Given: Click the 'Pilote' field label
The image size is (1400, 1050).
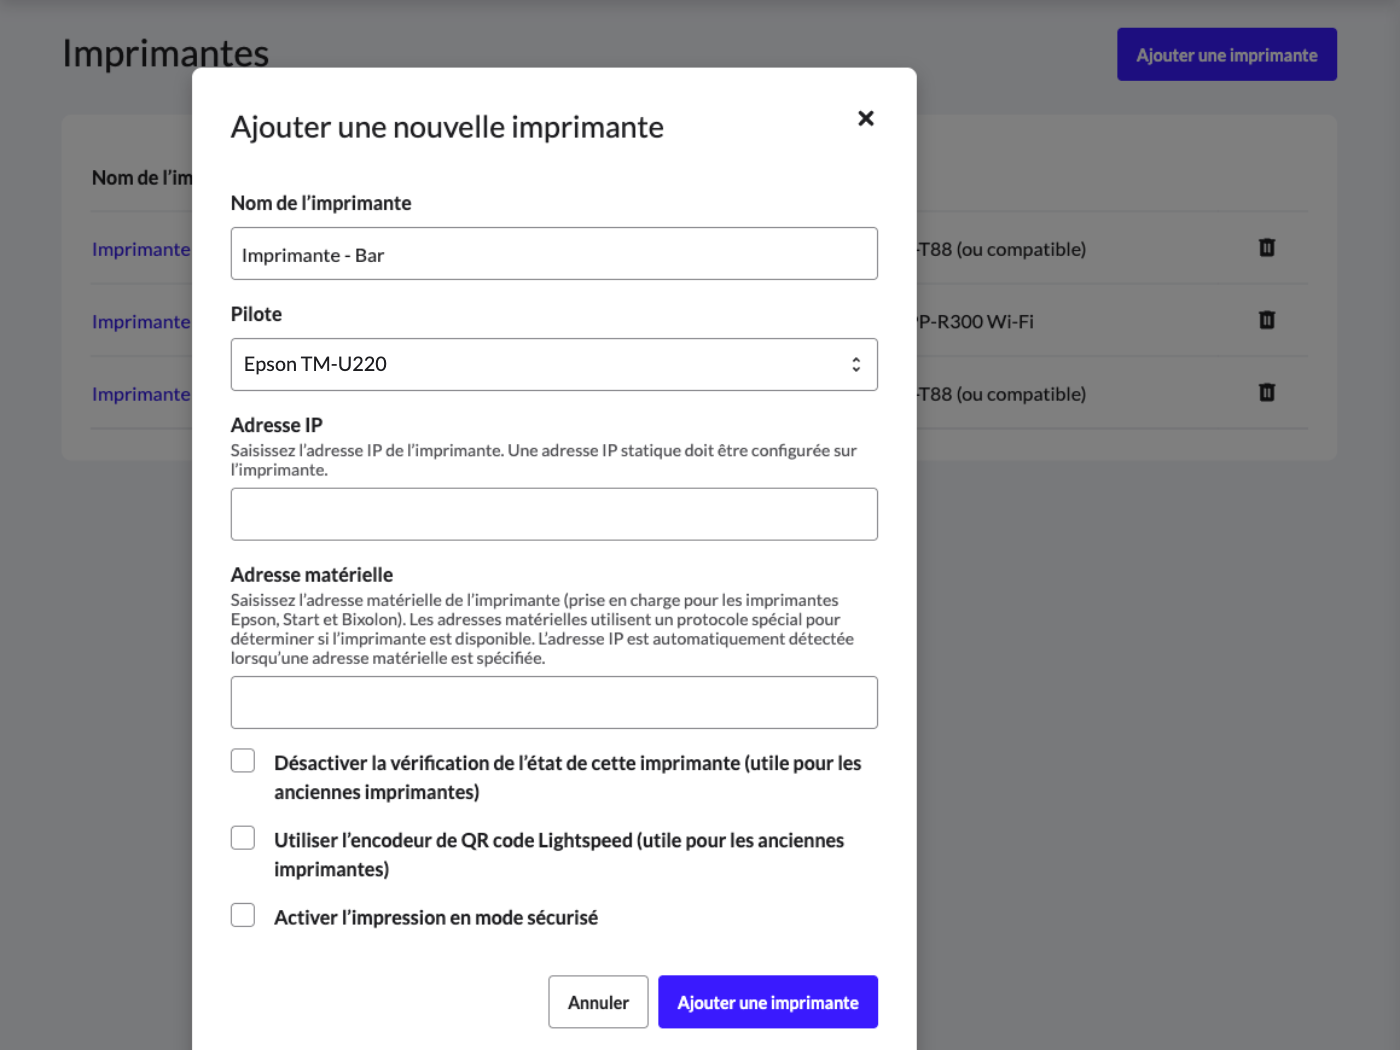Looking at the screenshot, I should [x=256, y=314].
